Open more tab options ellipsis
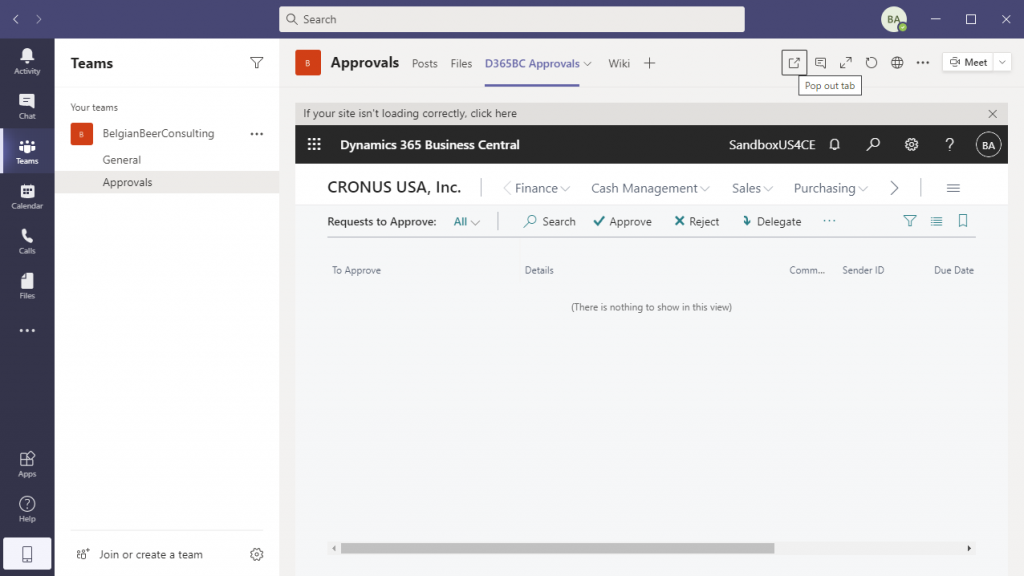Image resolution: width=1024 pixels, height=576 pixels. click(x=923, y=63)
